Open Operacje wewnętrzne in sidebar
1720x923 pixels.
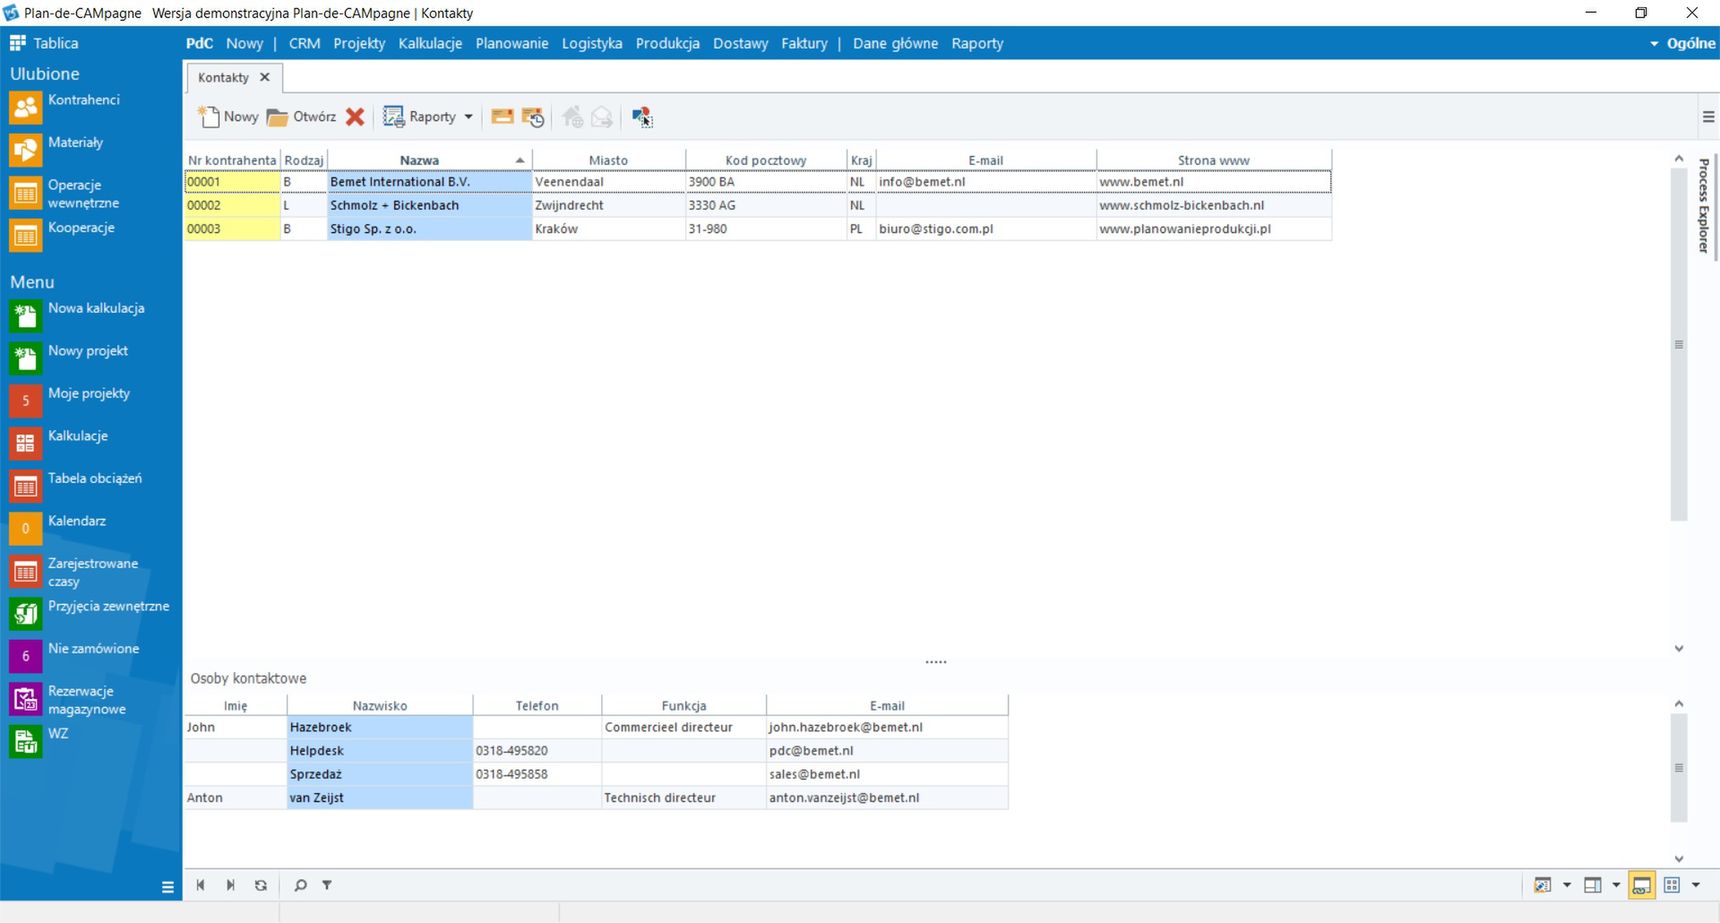pyautogui.click(x=64, y=193)
